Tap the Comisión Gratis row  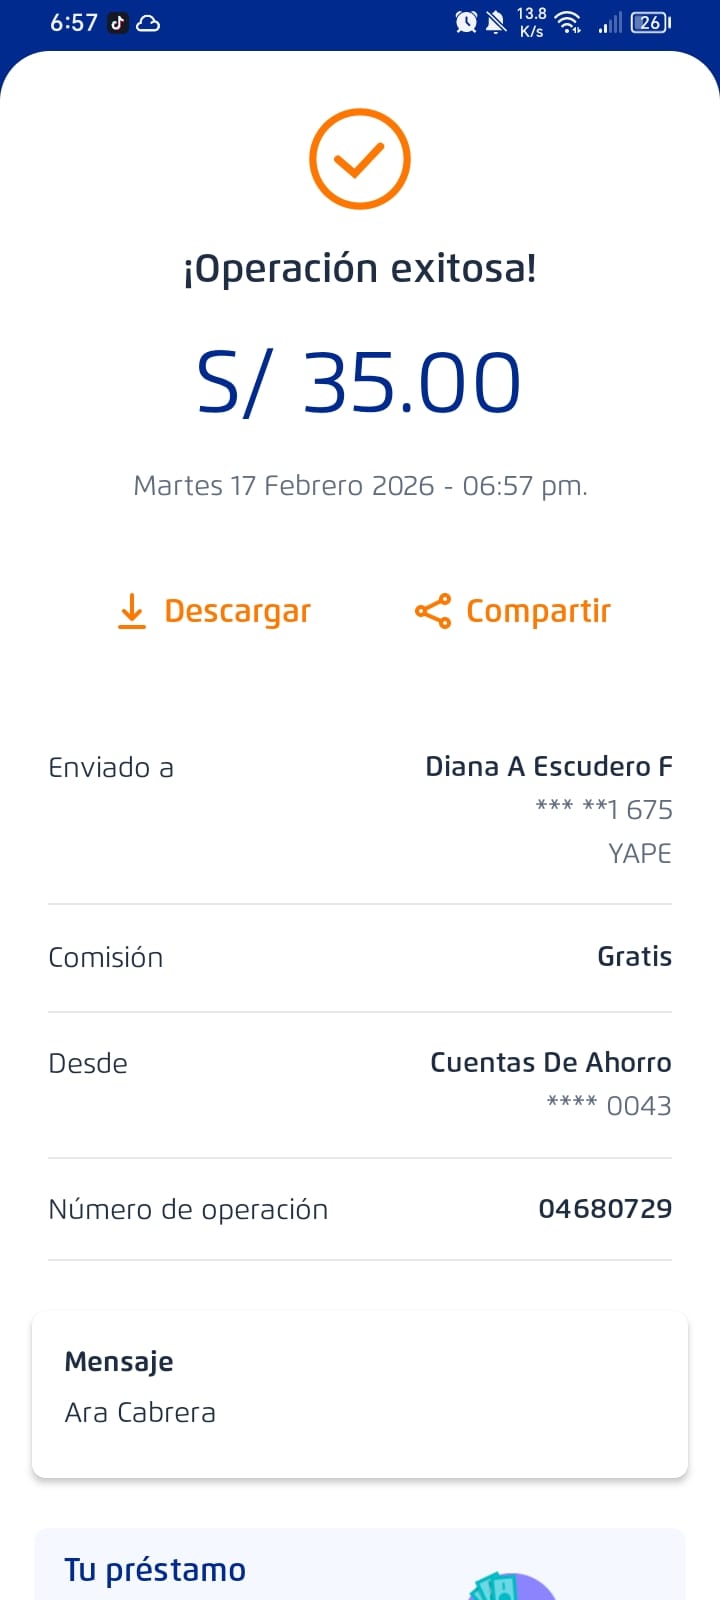(x=360, y=957)
